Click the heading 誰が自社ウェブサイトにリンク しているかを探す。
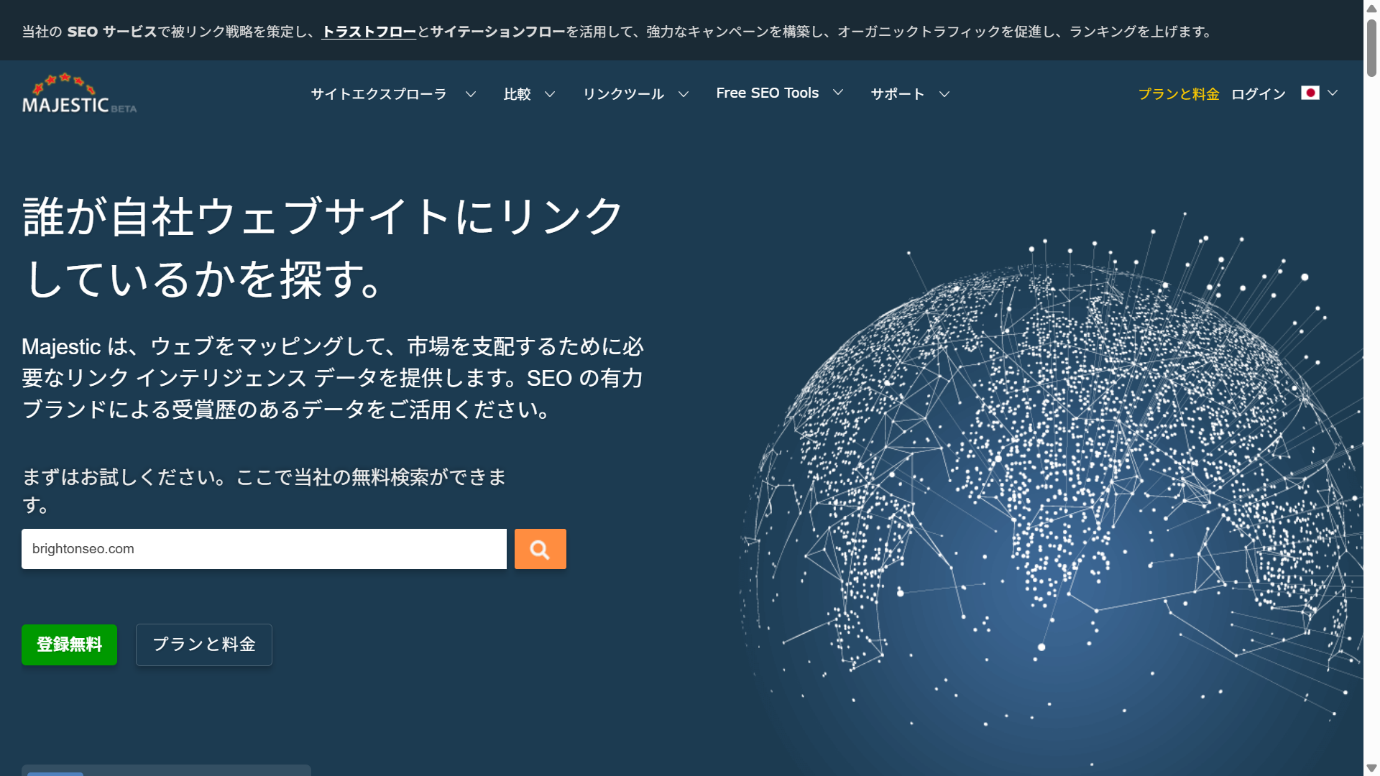Viewport: 1380px width, 776px height. [324, 247]
